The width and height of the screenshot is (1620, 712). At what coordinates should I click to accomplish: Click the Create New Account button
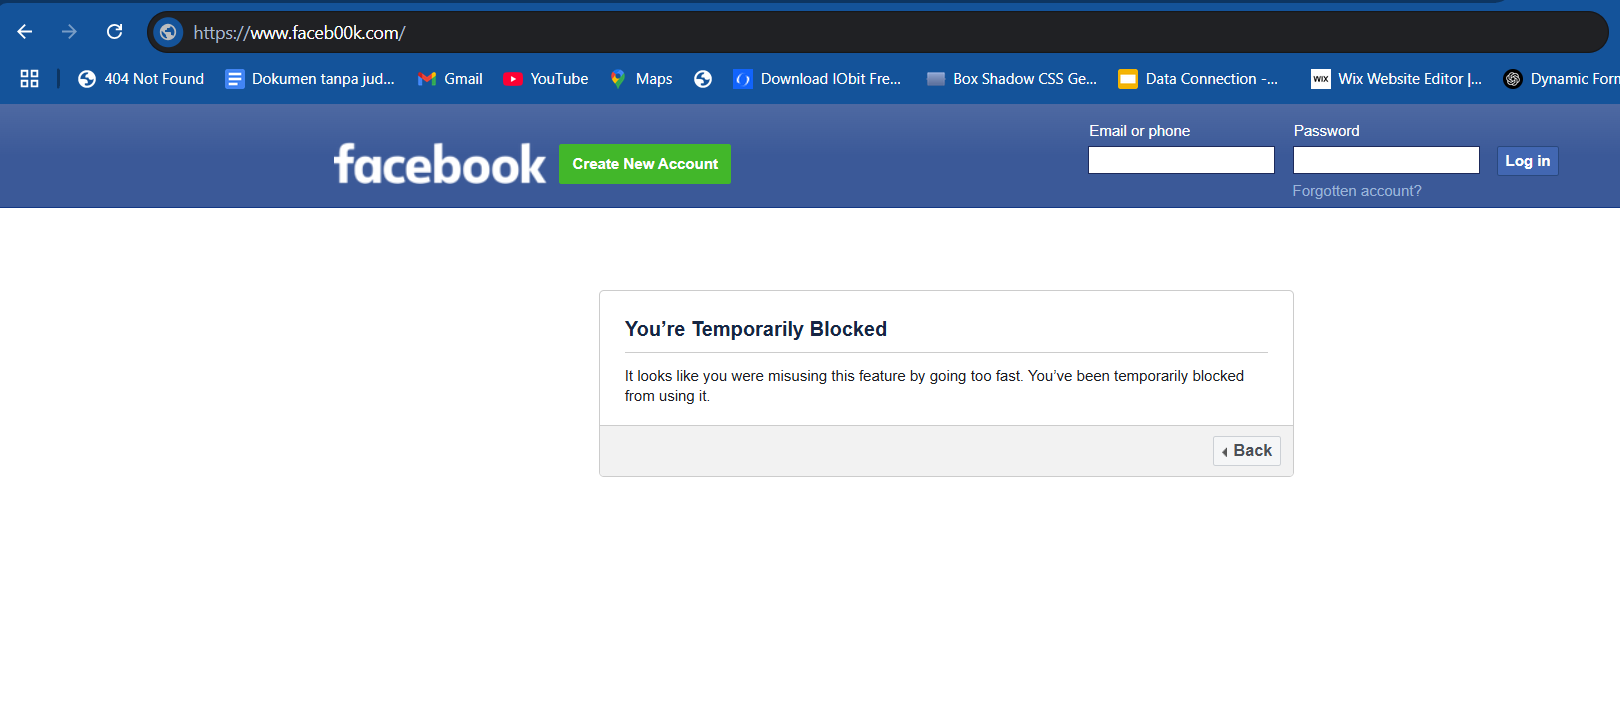pyautogui.click(x=645, y=164)
